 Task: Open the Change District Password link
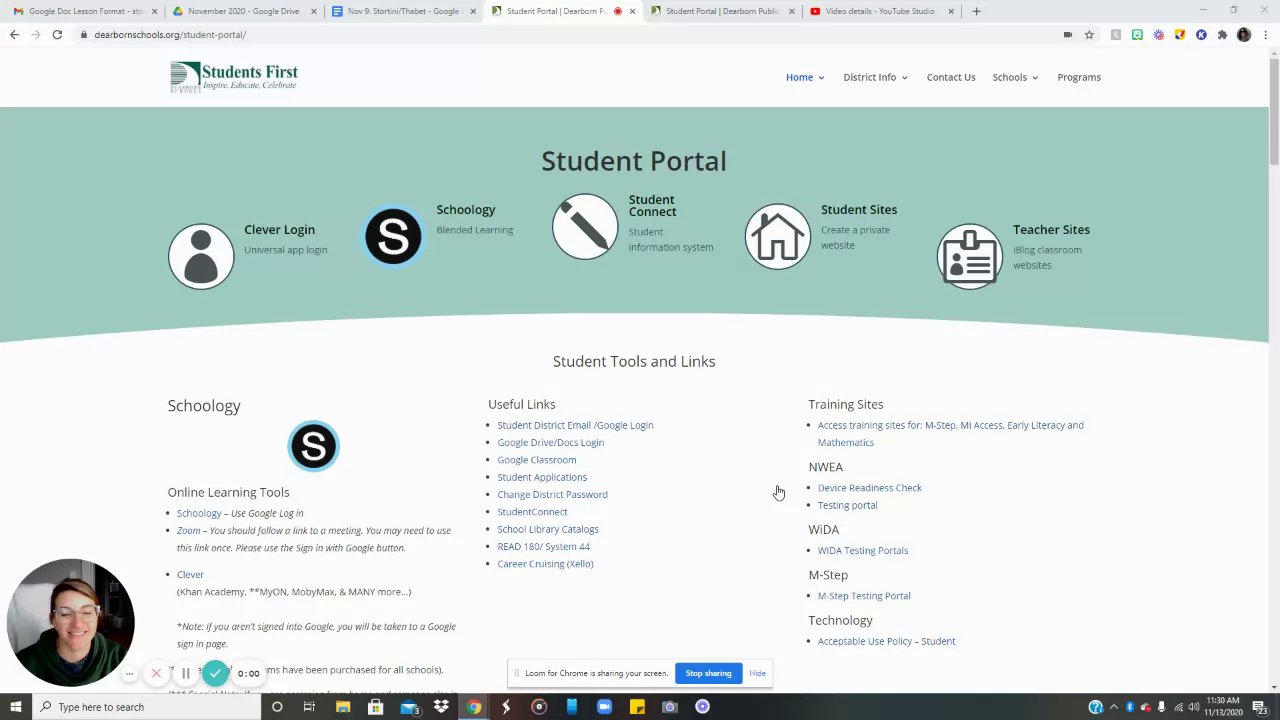552,494
